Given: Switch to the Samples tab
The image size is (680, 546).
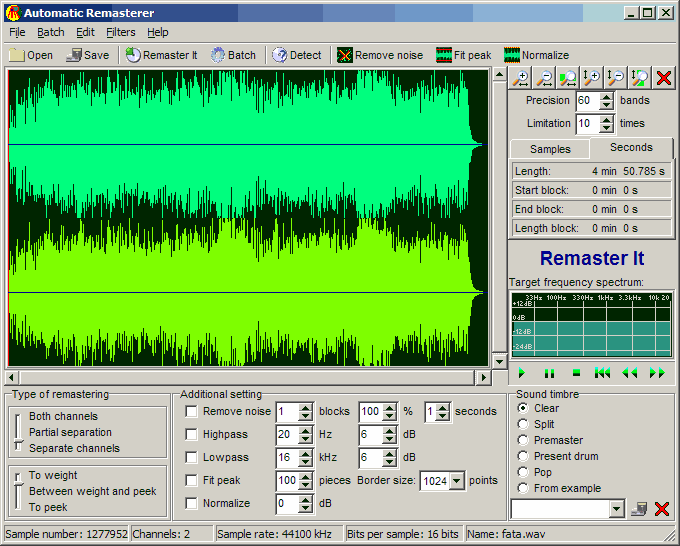Looking at the screenshot, I should (x=550, y=149).
